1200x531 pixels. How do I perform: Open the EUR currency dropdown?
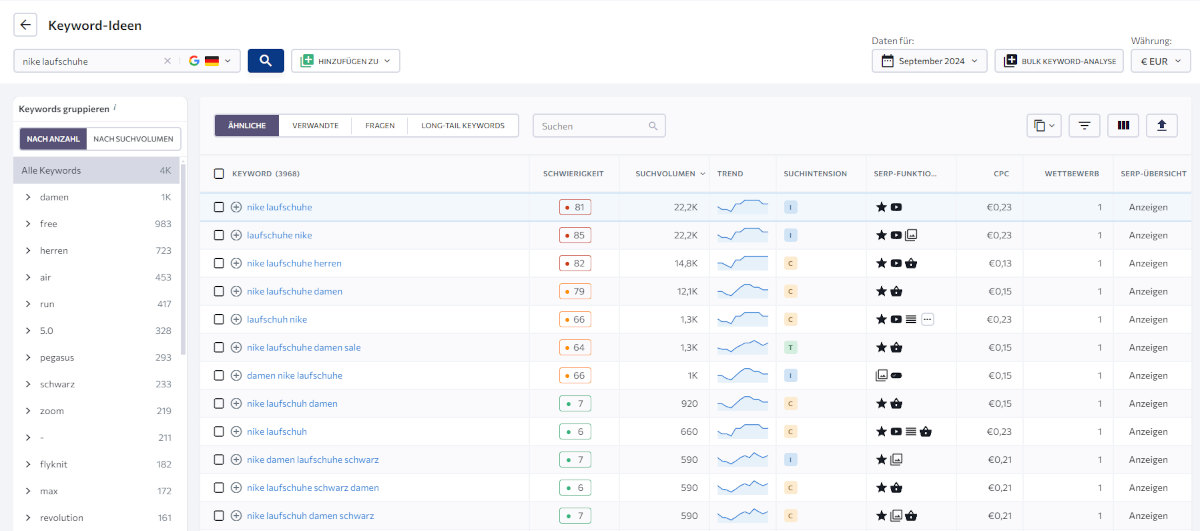tap(1161, 61)
